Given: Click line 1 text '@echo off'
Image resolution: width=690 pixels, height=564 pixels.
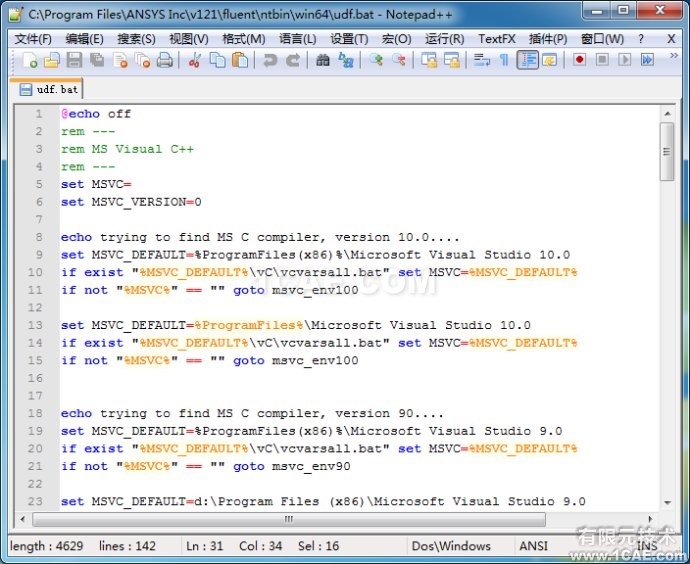Looking at the screenshot, I should tap(96, 114).
